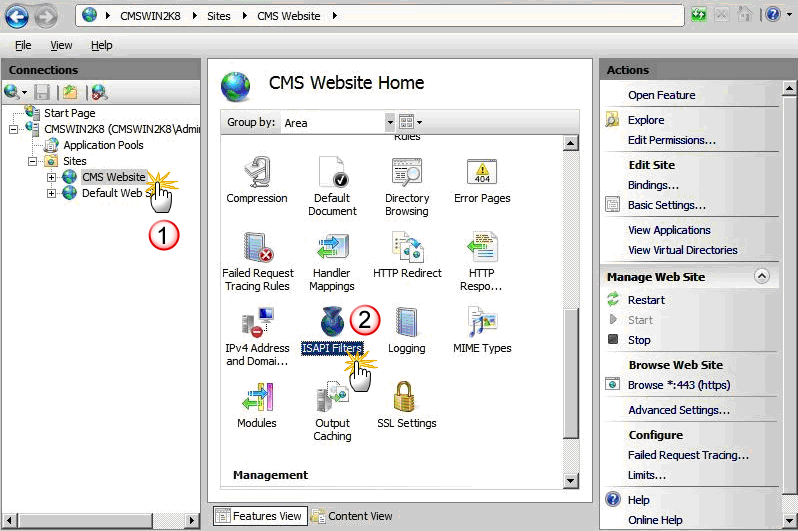Viewport: 798px width, 531px height.
Task: Click the features list vertical scrollbar
Action: (x=571, y=300)
